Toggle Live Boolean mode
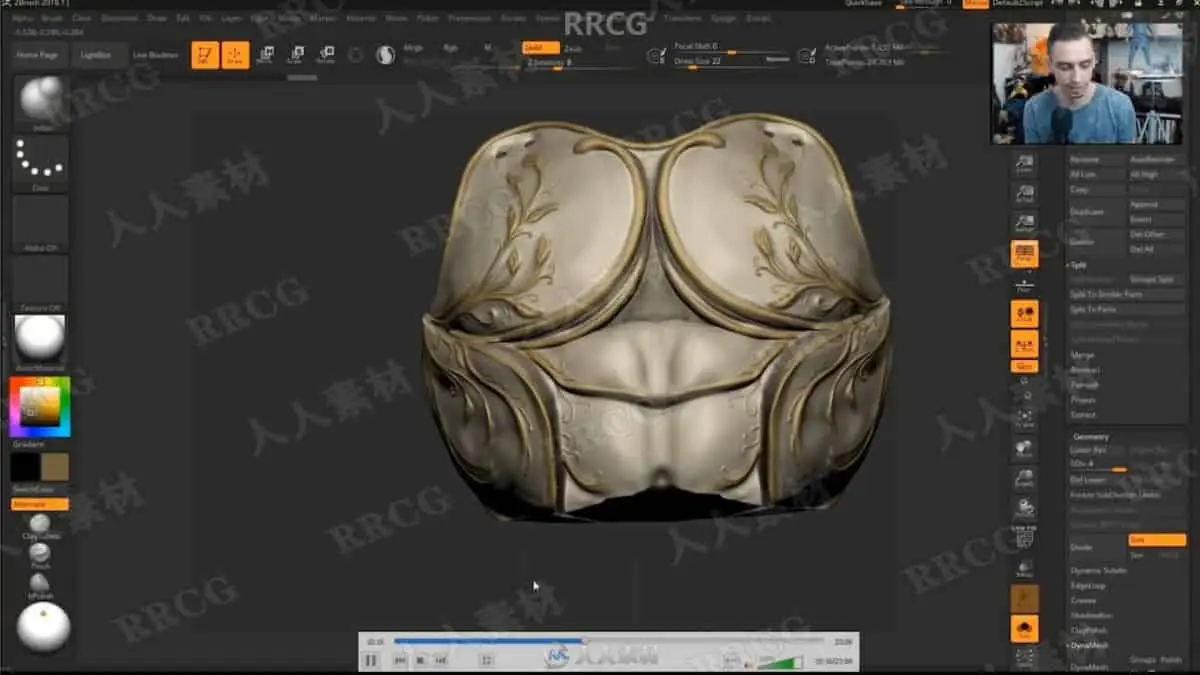 [x=156, y=55]
